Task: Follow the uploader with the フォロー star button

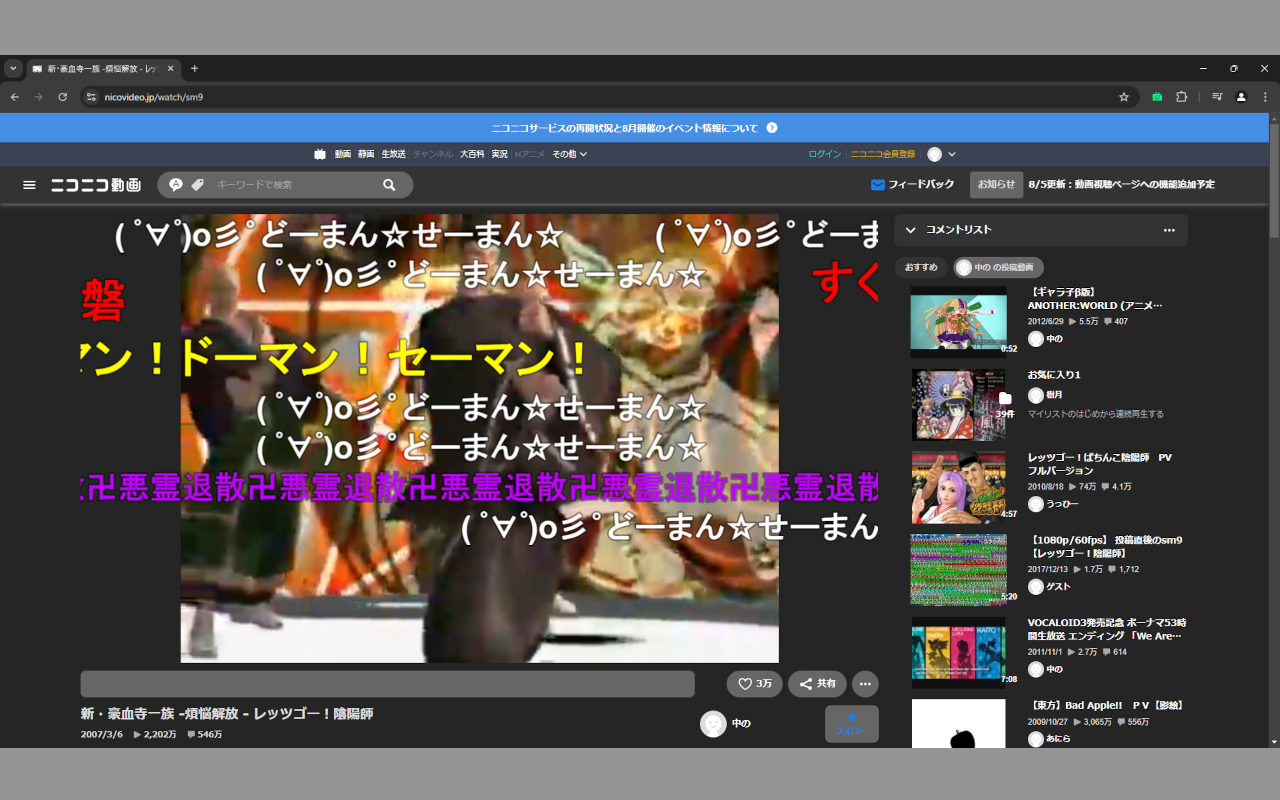Action: click(x=851, y=723)
